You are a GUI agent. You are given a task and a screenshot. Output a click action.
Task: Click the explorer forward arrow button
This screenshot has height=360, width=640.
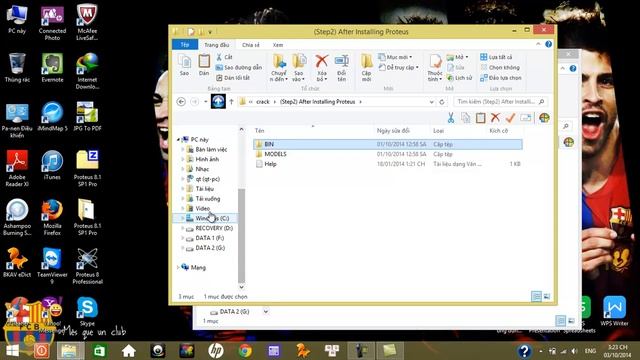pos(195,102)
